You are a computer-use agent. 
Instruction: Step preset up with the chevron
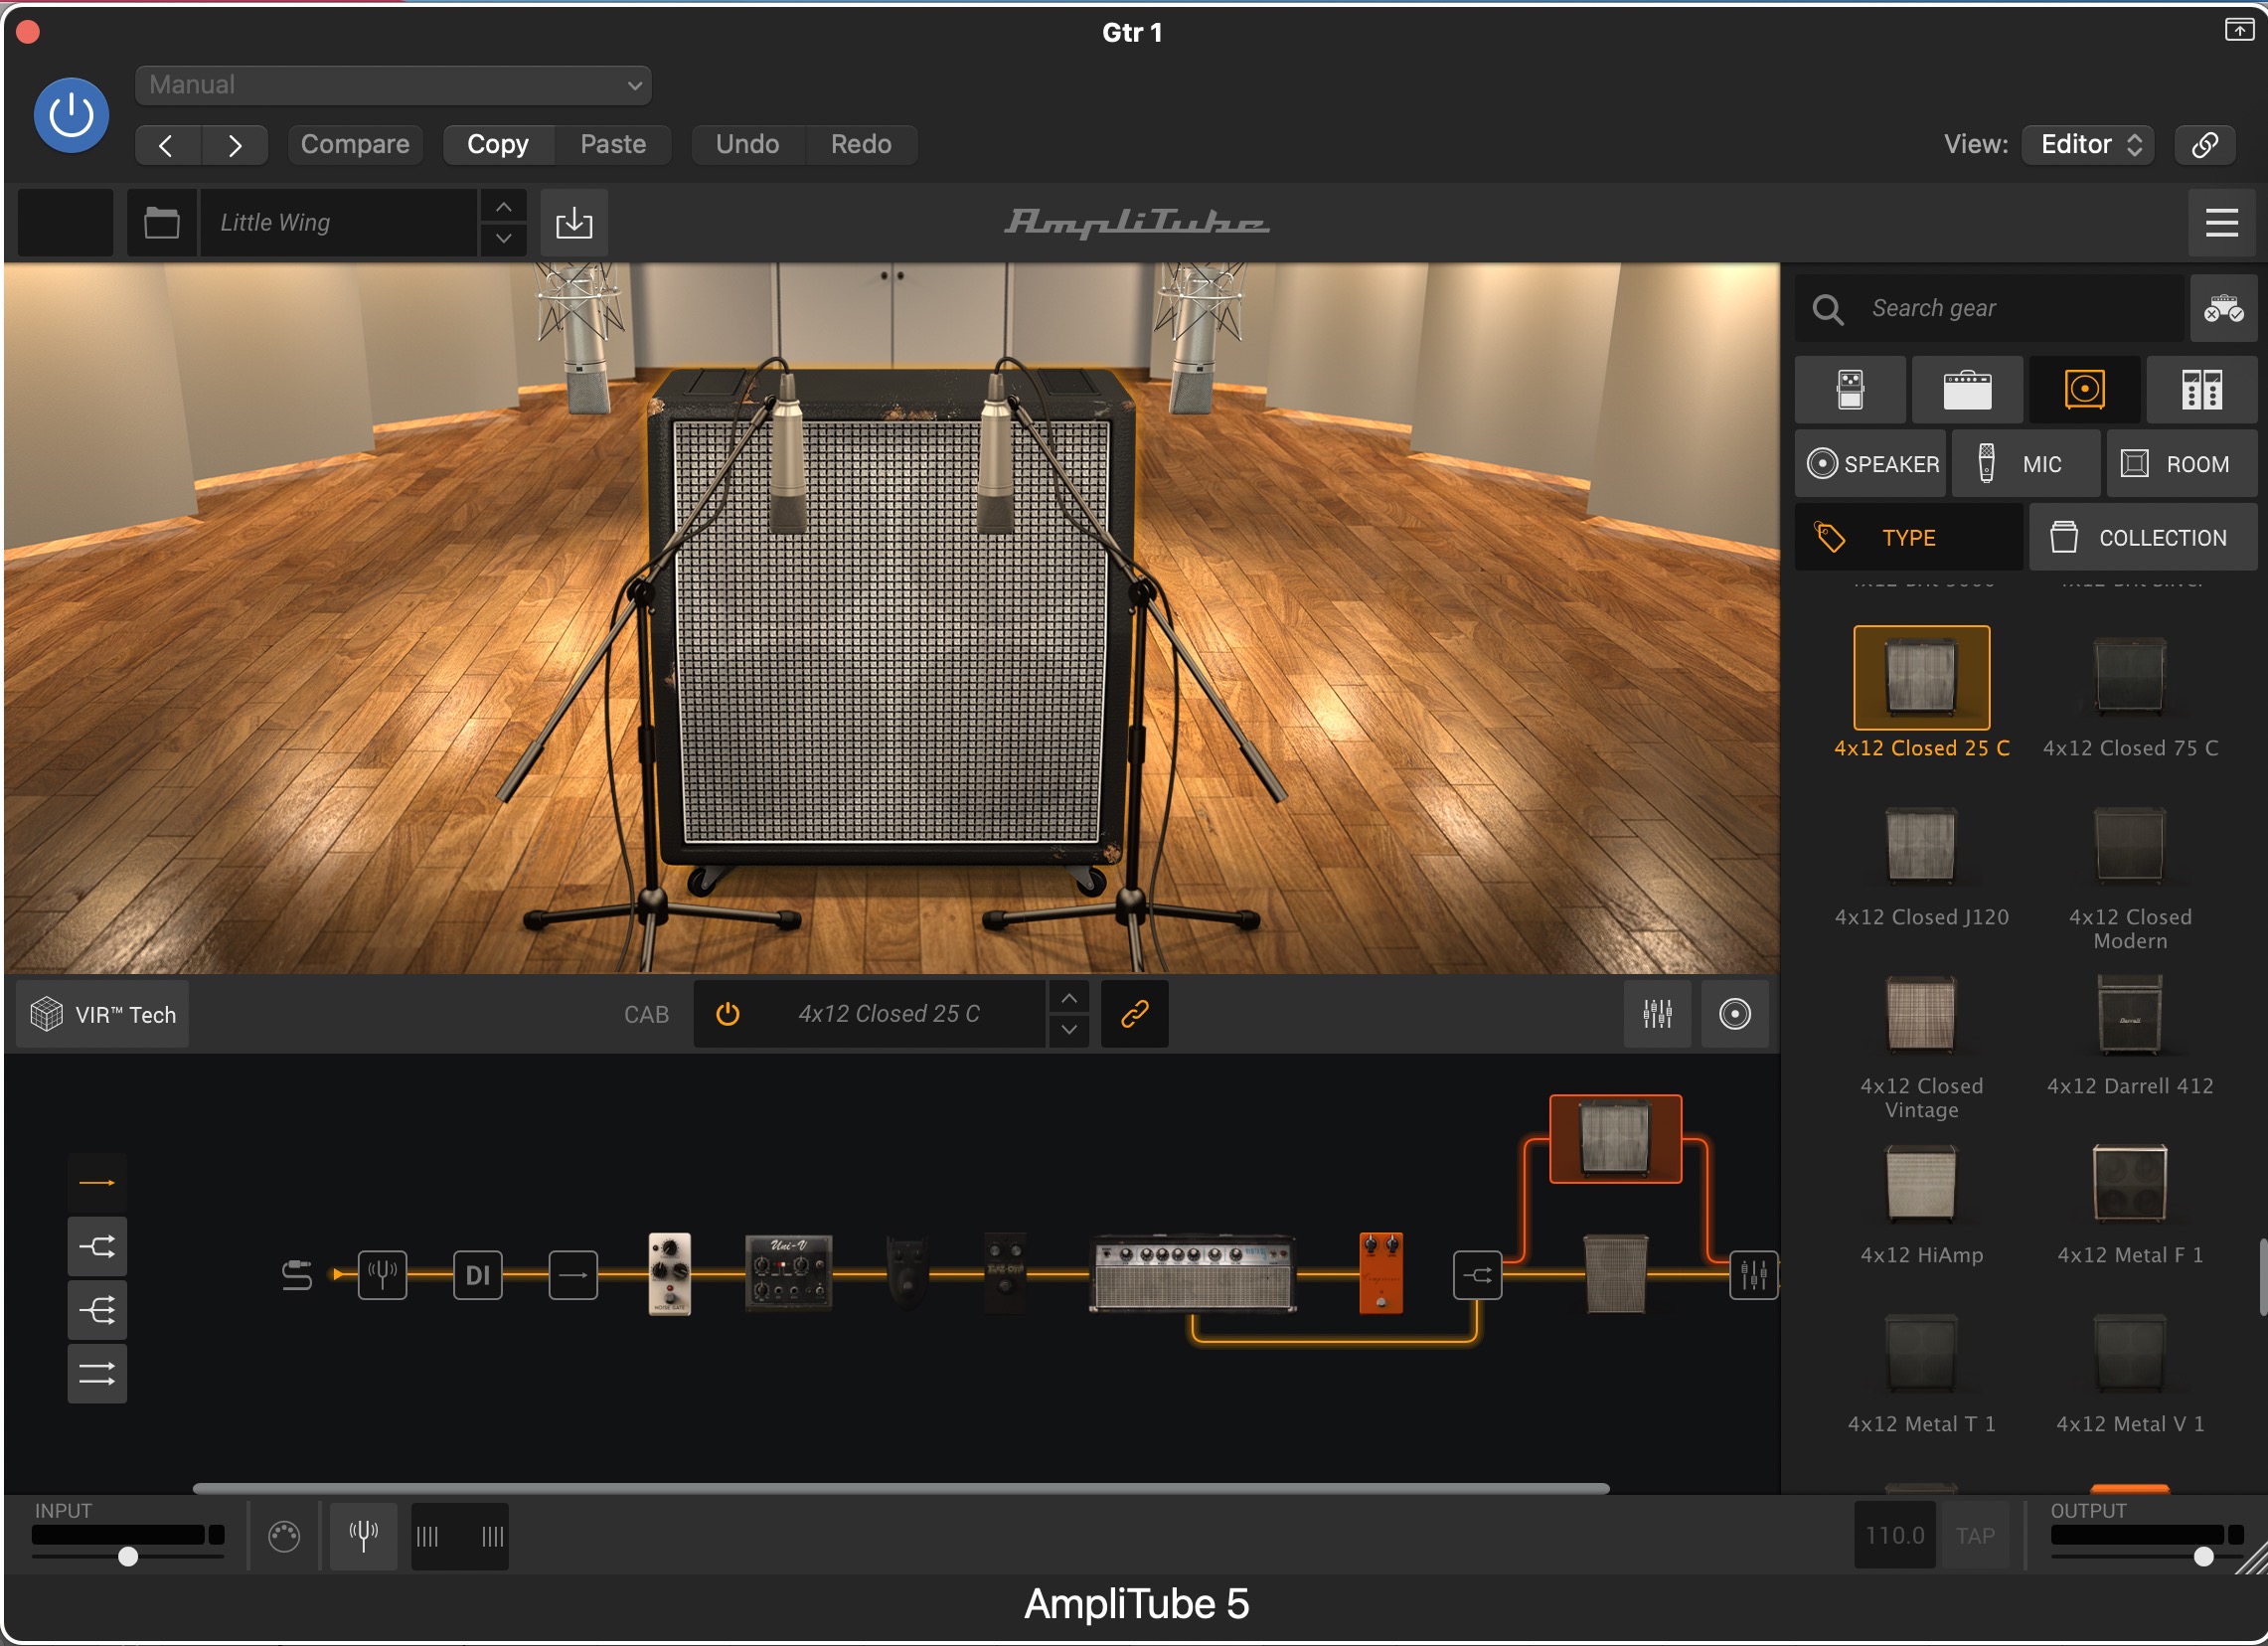[504, 206]
